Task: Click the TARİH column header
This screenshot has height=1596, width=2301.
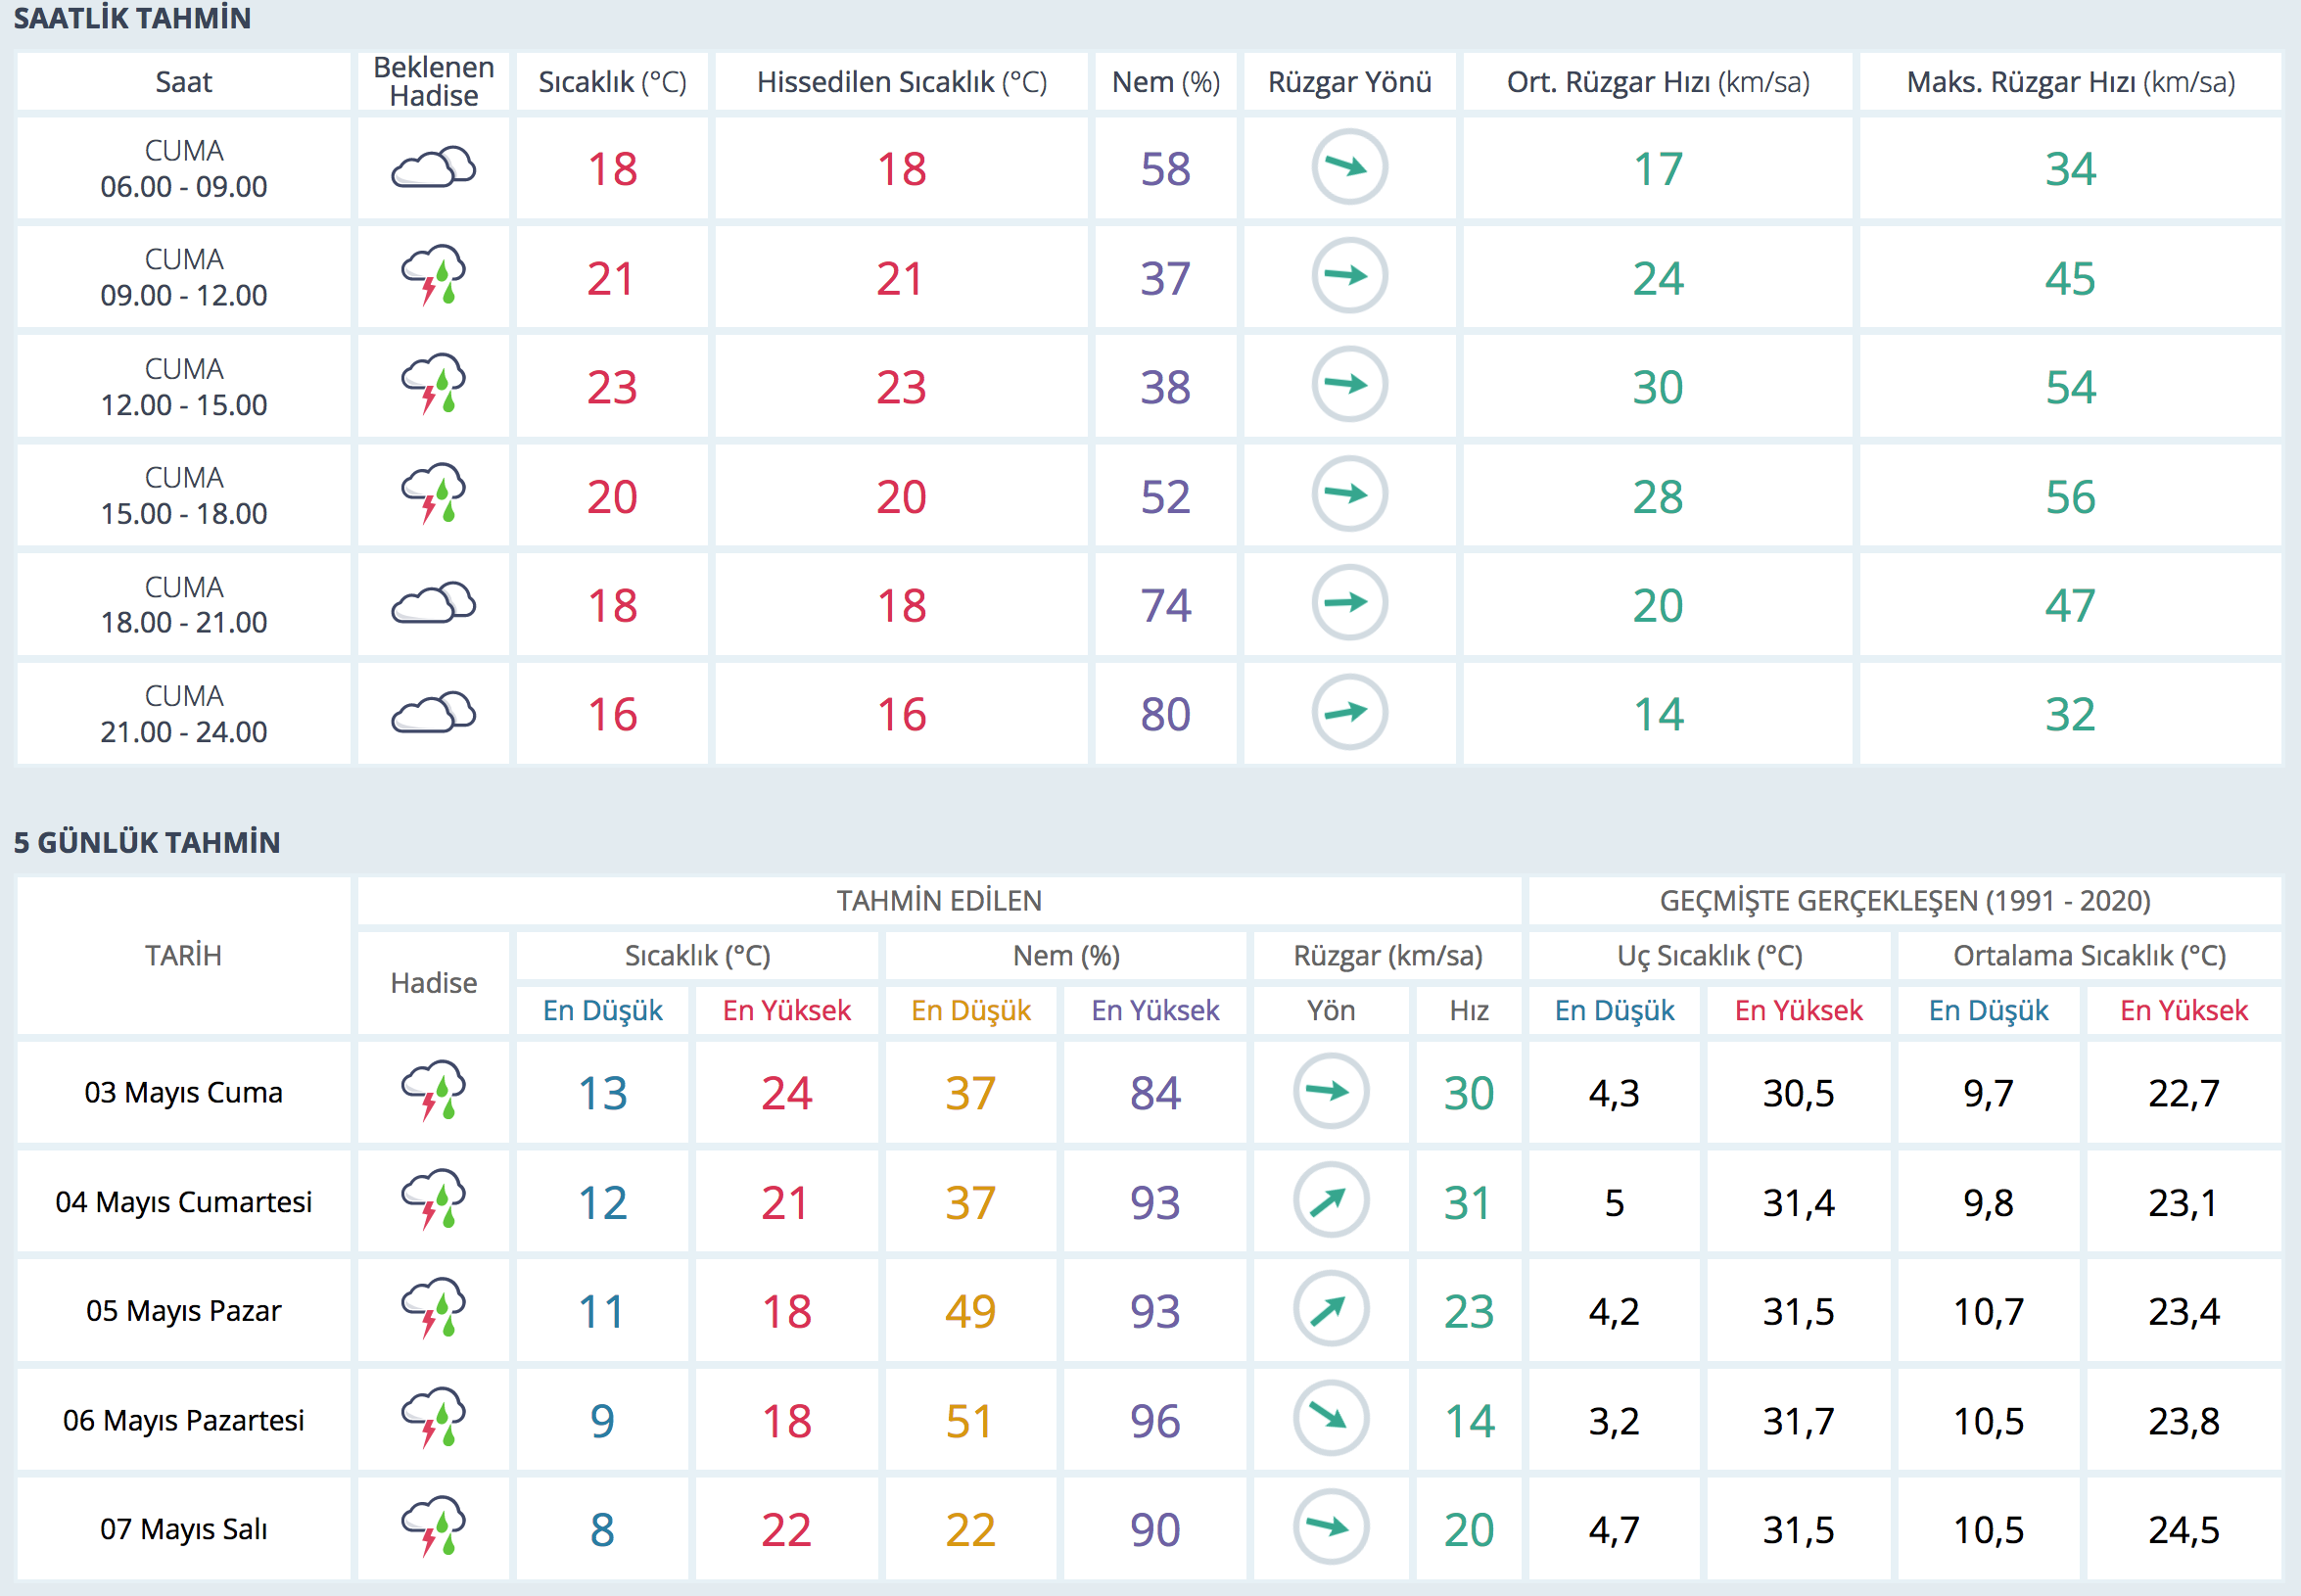Action: (184, 956)
